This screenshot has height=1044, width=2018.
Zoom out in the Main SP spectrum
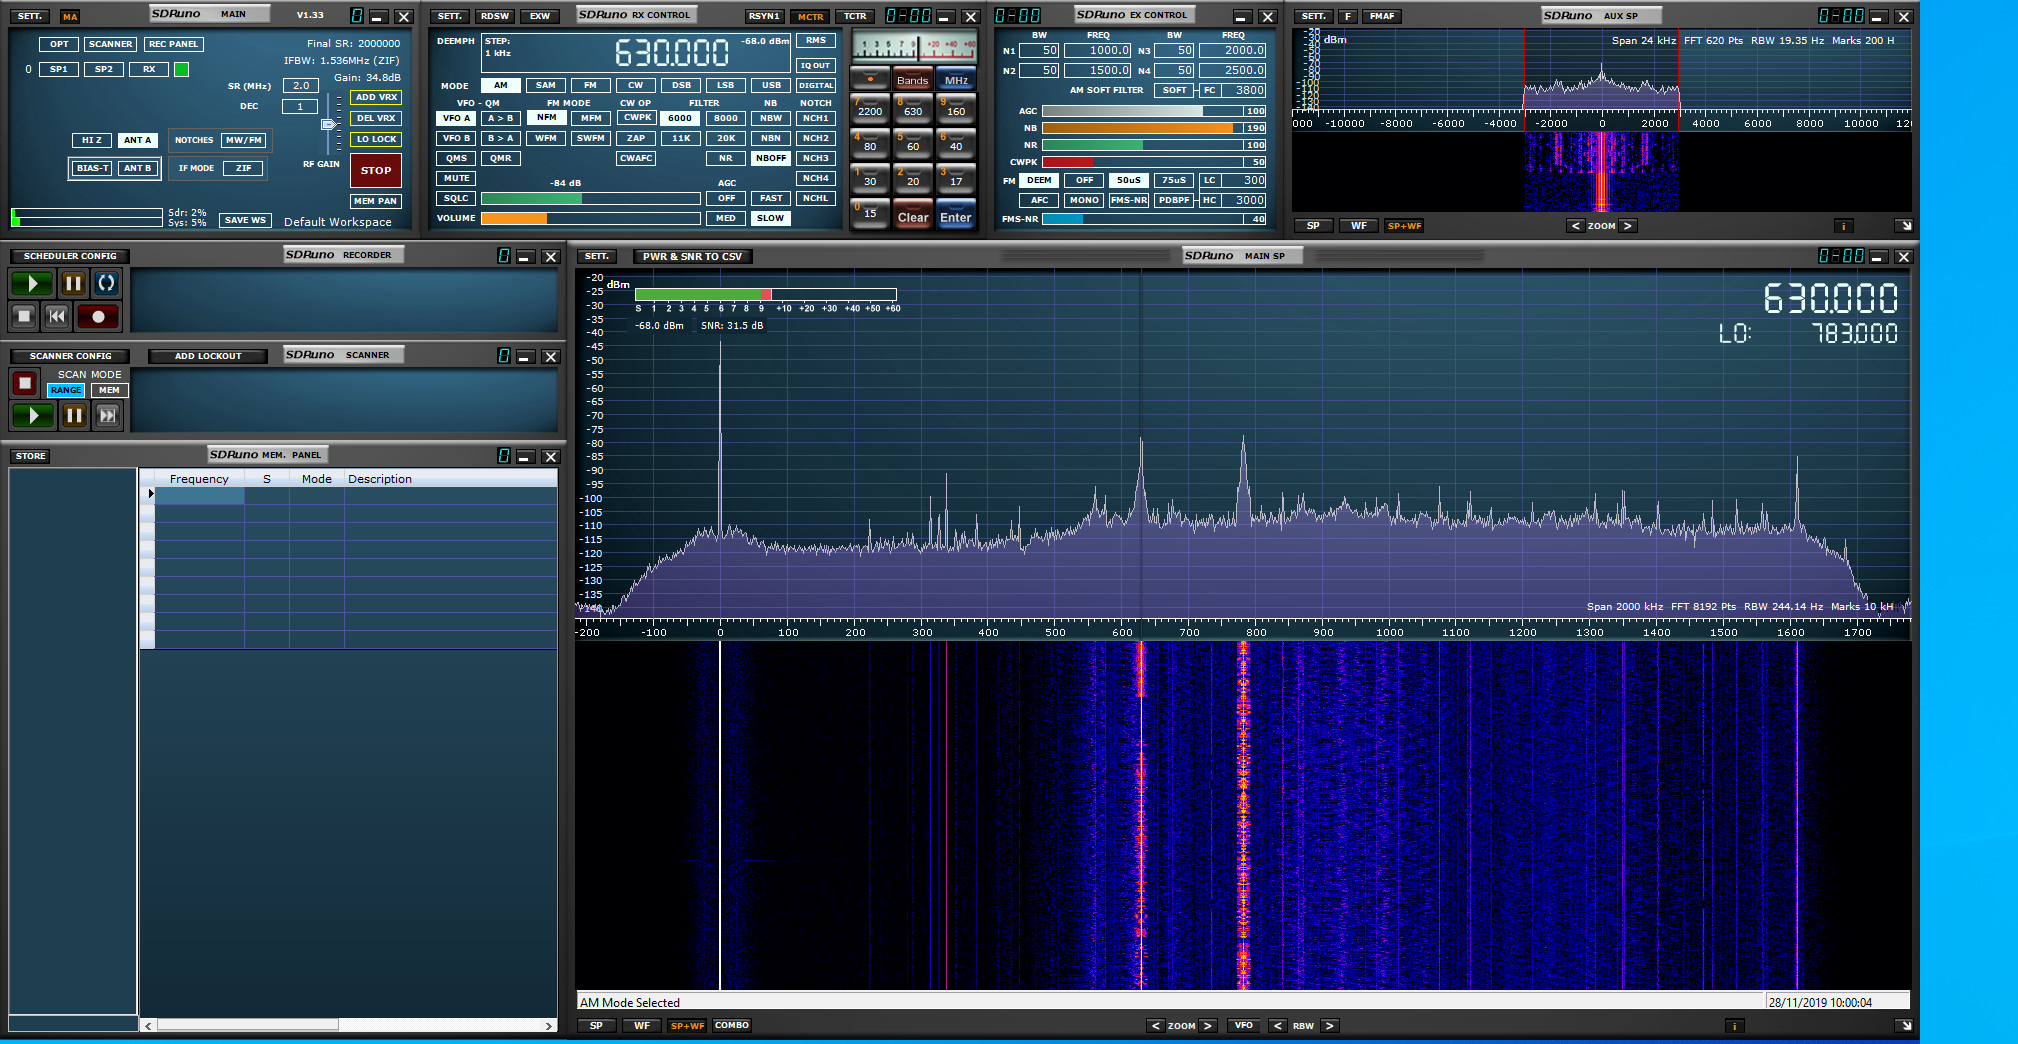pyautogui.click(x=1156, y=1026)
